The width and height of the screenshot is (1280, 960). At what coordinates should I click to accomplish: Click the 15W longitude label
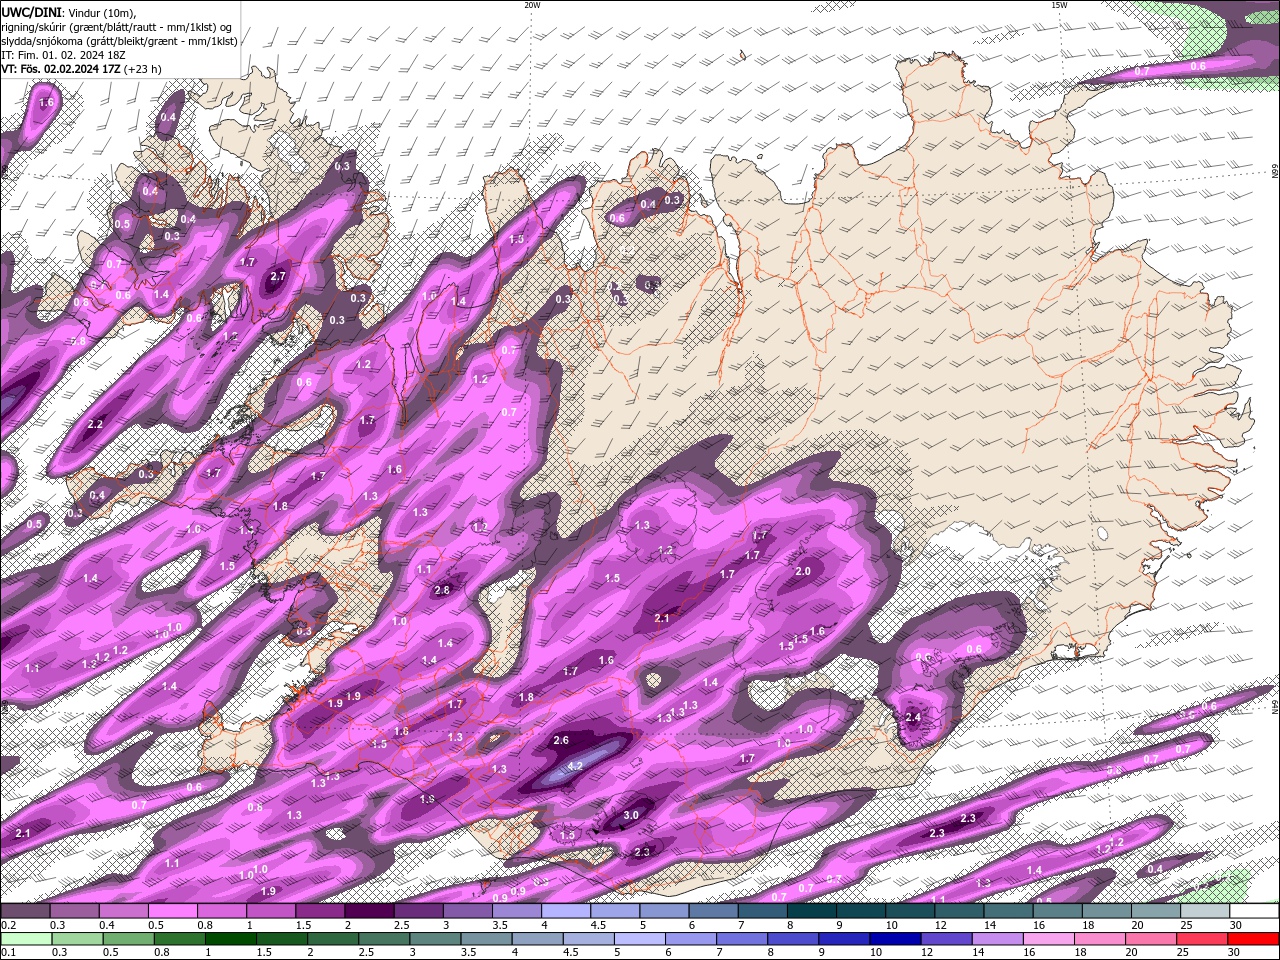click(1059, 5)
